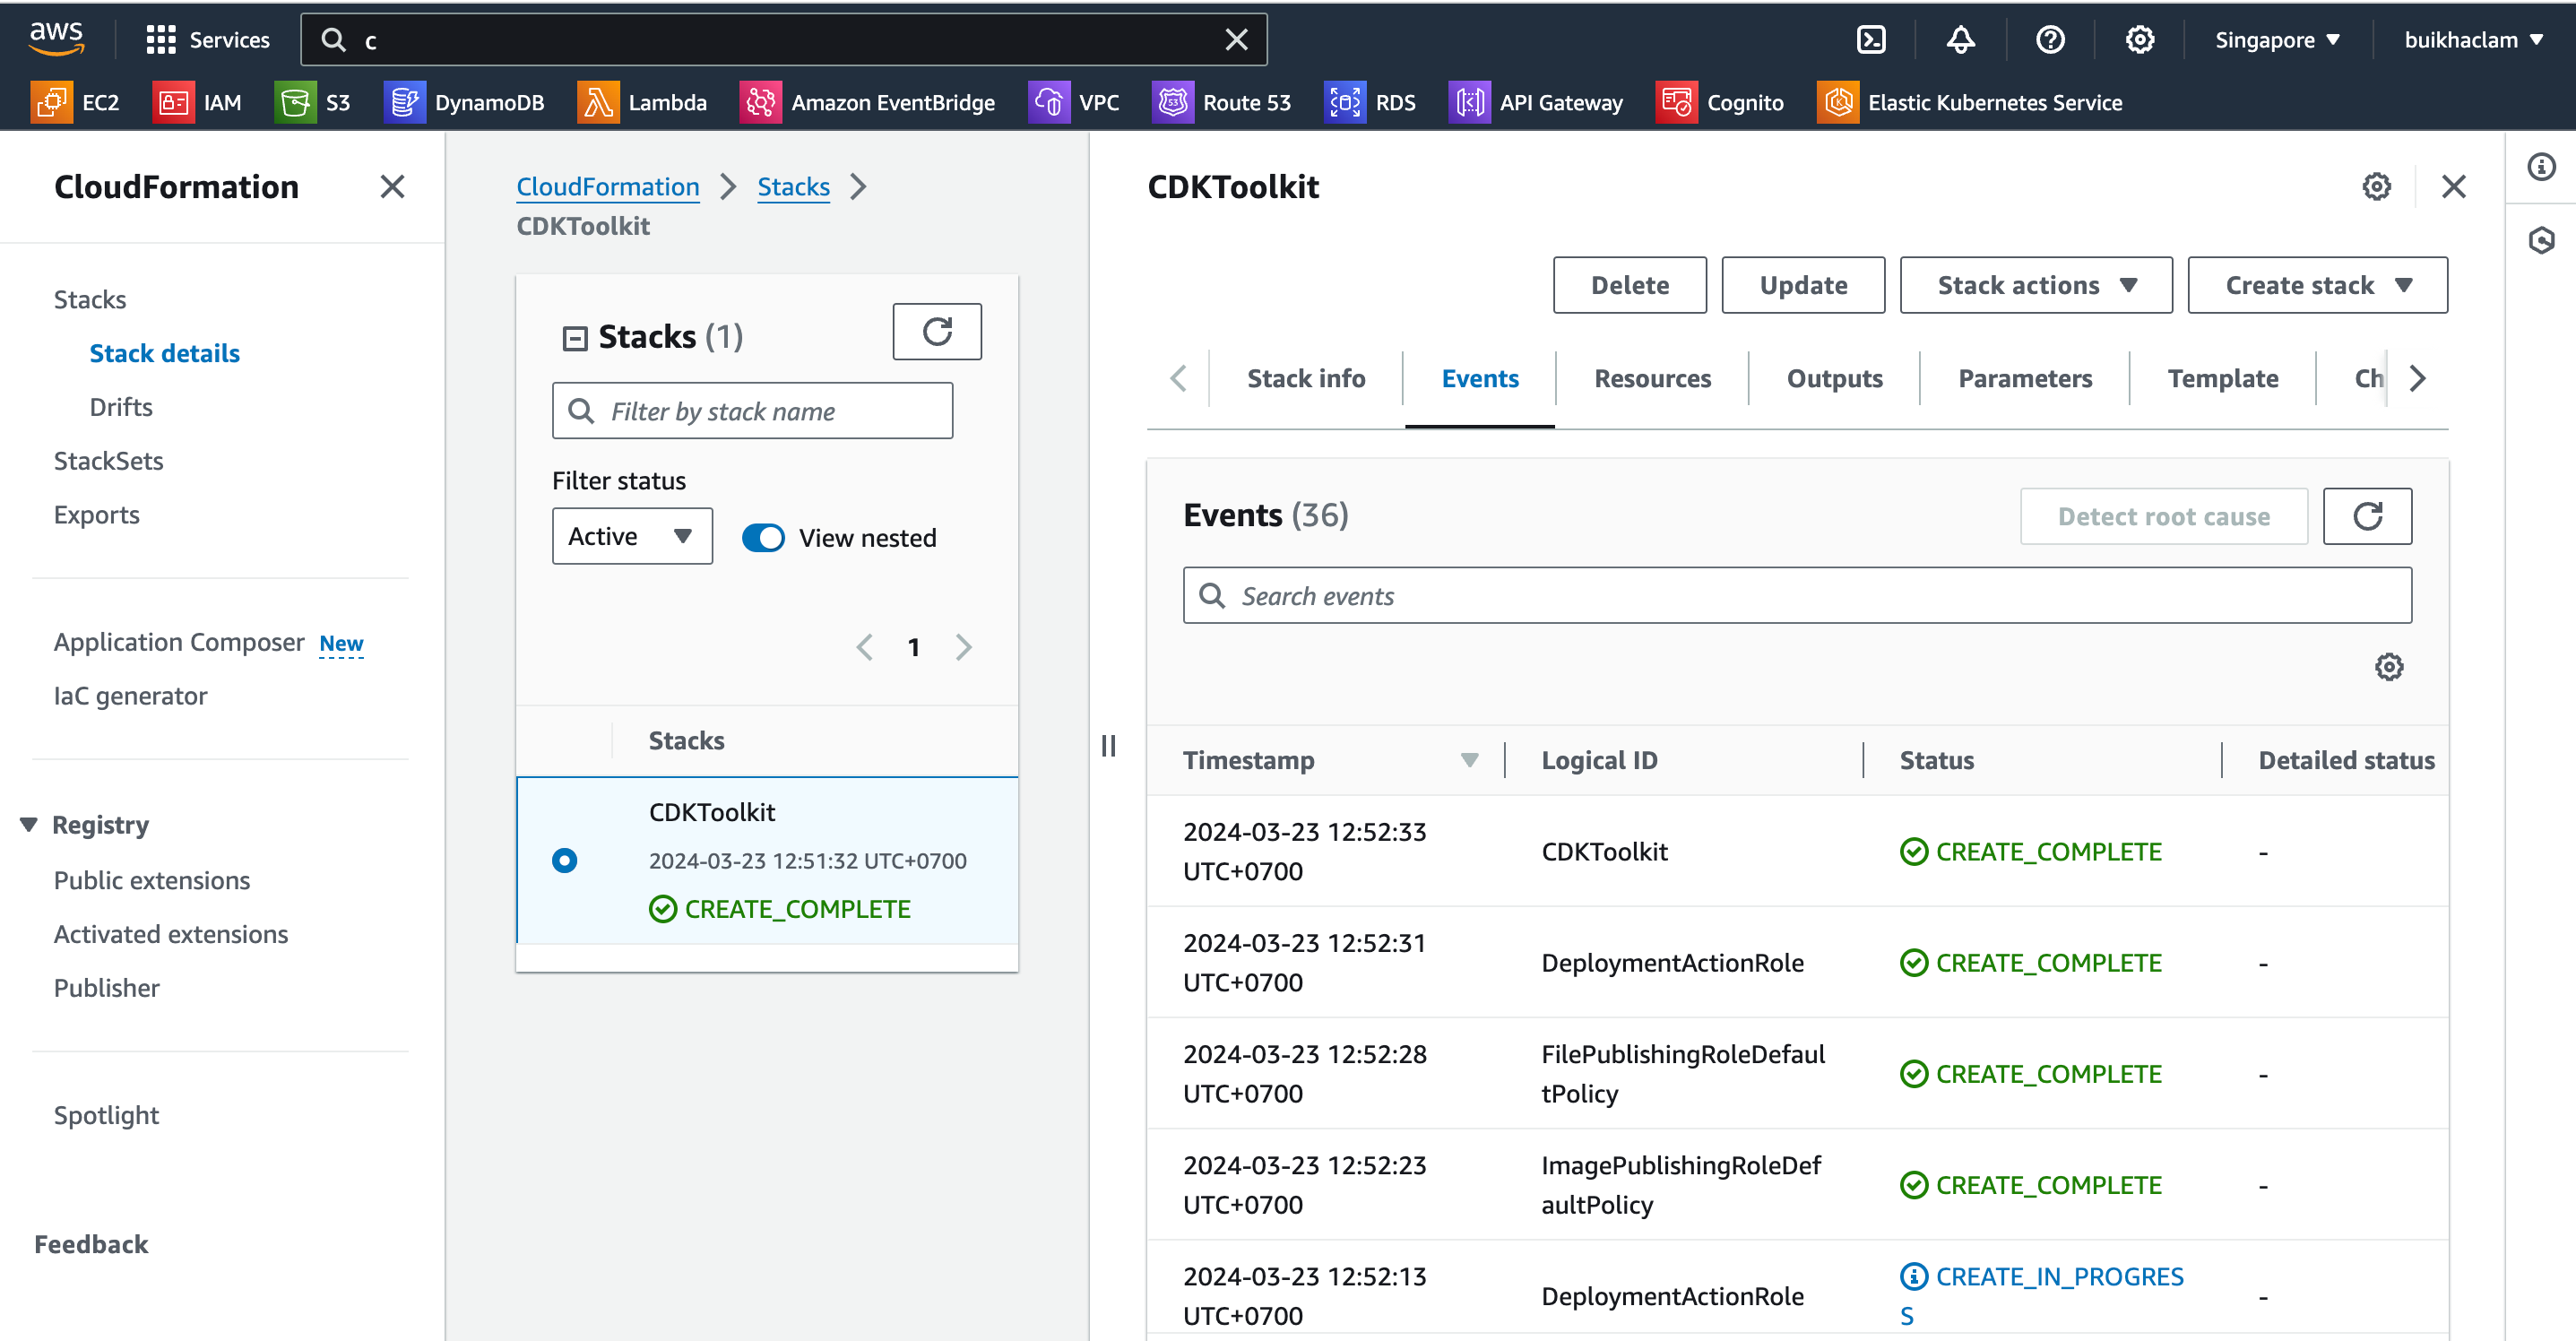Screen dimensions: 2576x1341
Task: Click the Update stack button
Action: coord(1803,285)
